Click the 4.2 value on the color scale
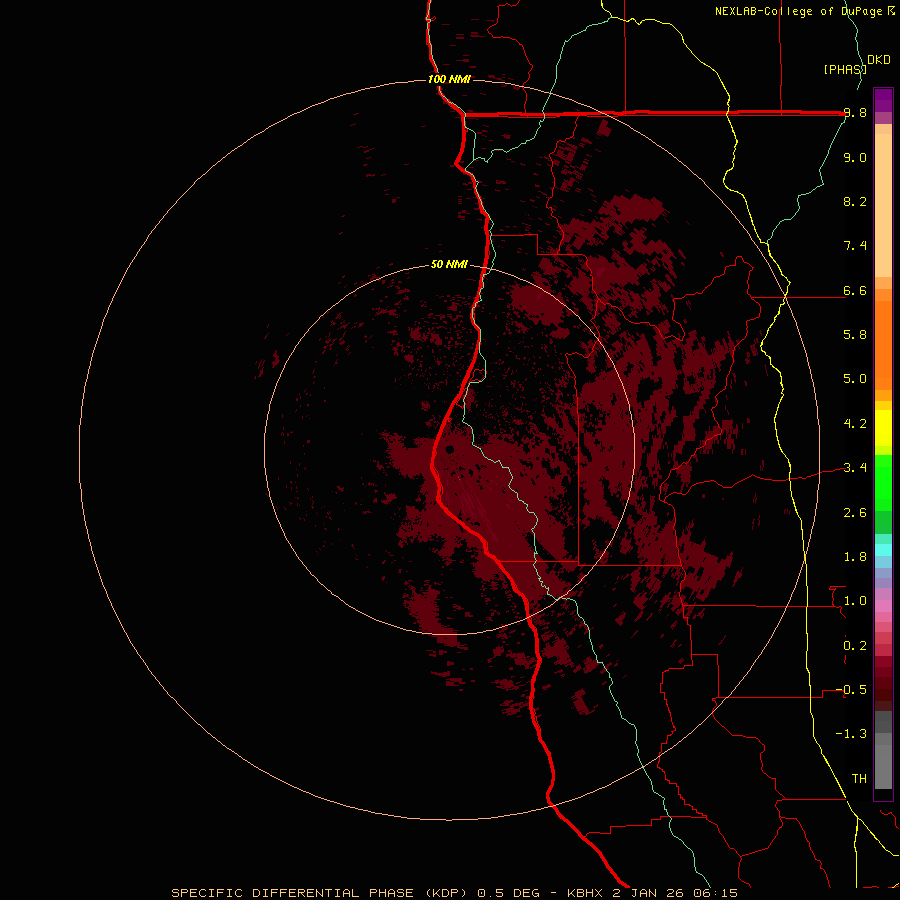 pos(855,424)
